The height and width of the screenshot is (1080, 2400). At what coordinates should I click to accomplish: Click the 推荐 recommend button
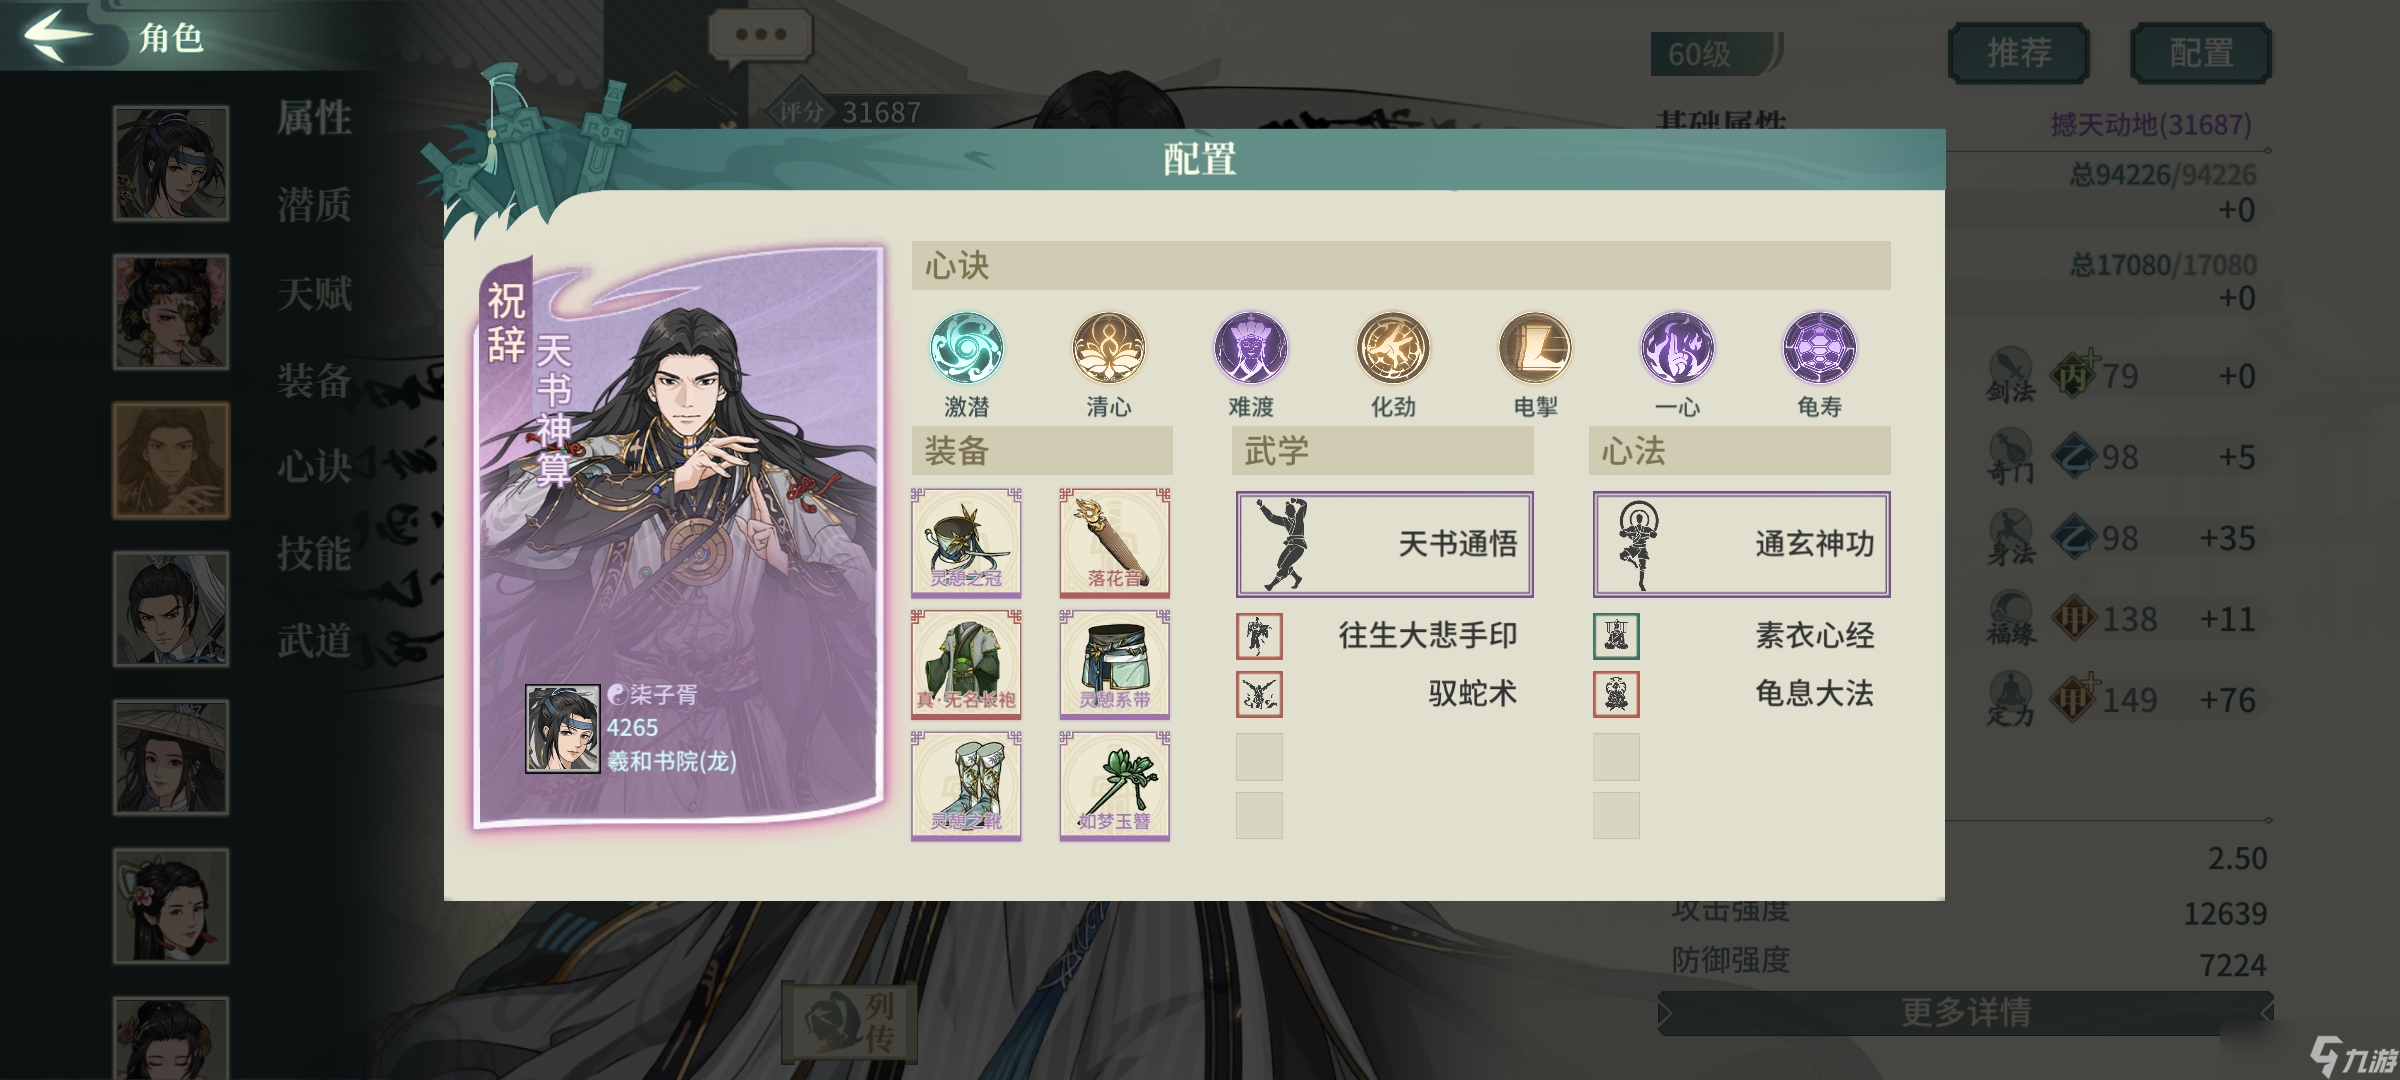2019,52
